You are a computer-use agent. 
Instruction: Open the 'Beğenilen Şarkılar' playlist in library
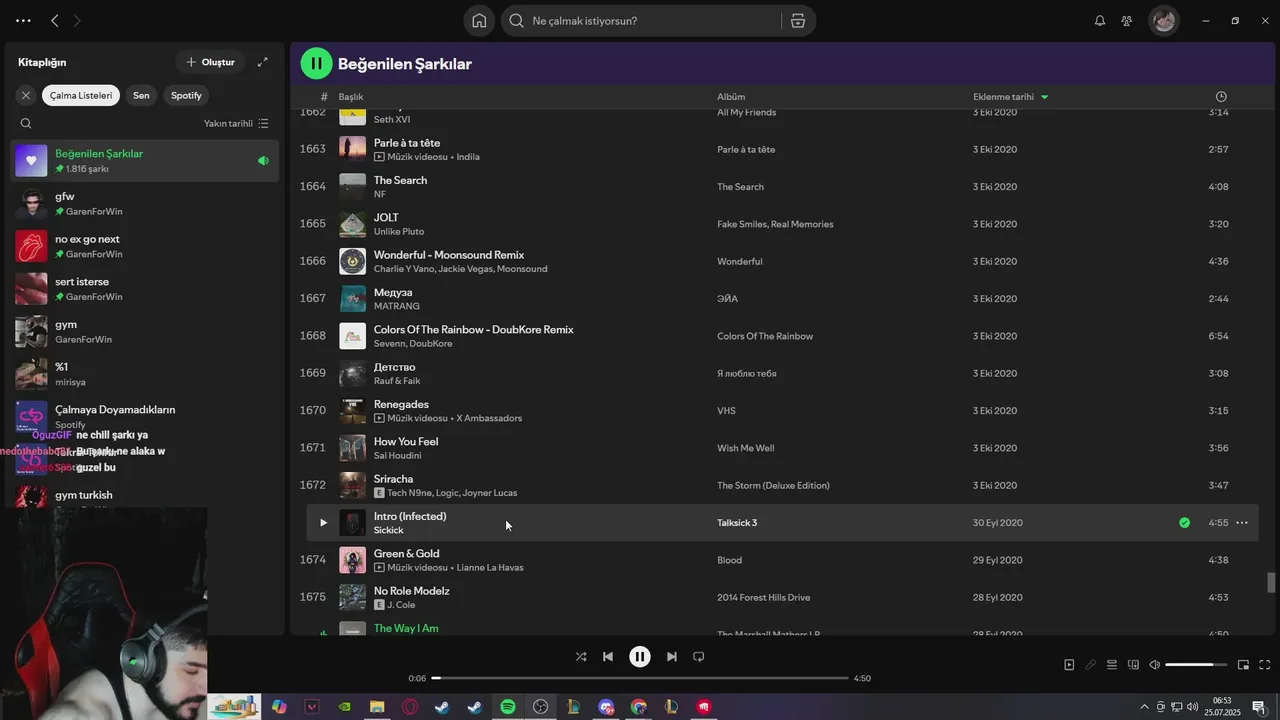(x=145, y=160)
